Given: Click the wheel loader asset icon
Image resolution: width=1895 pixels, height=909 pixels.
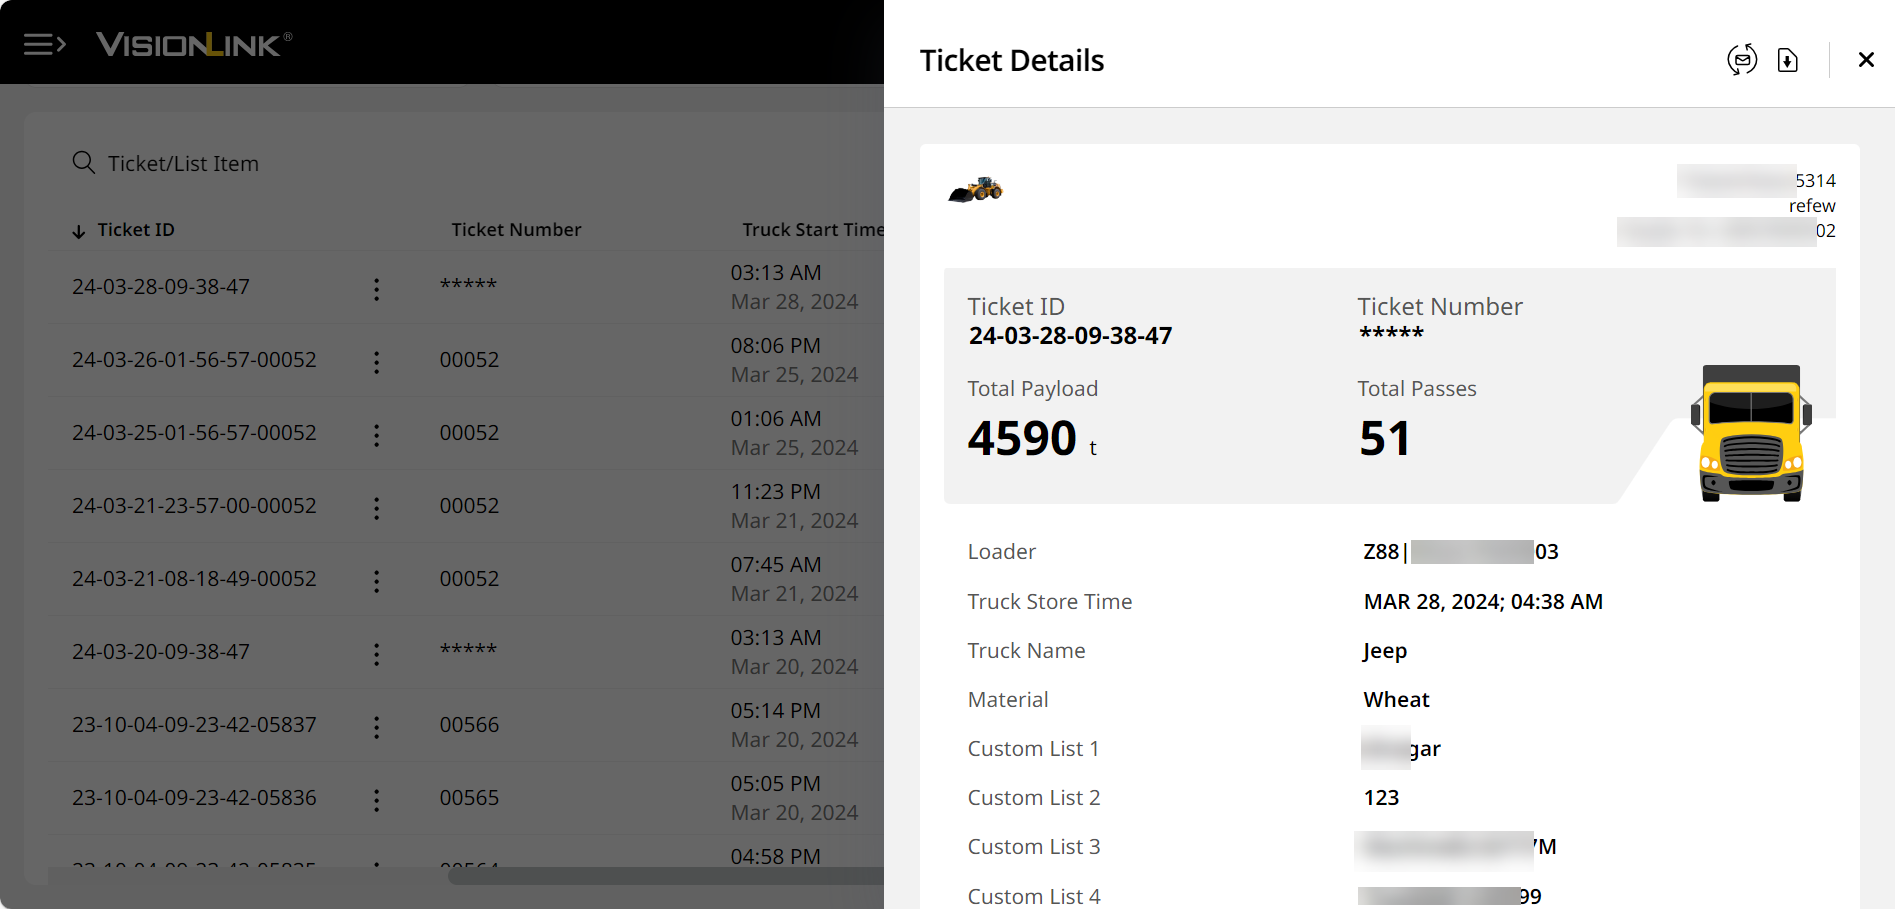Looking at the screenshot, I should [976, 189].
